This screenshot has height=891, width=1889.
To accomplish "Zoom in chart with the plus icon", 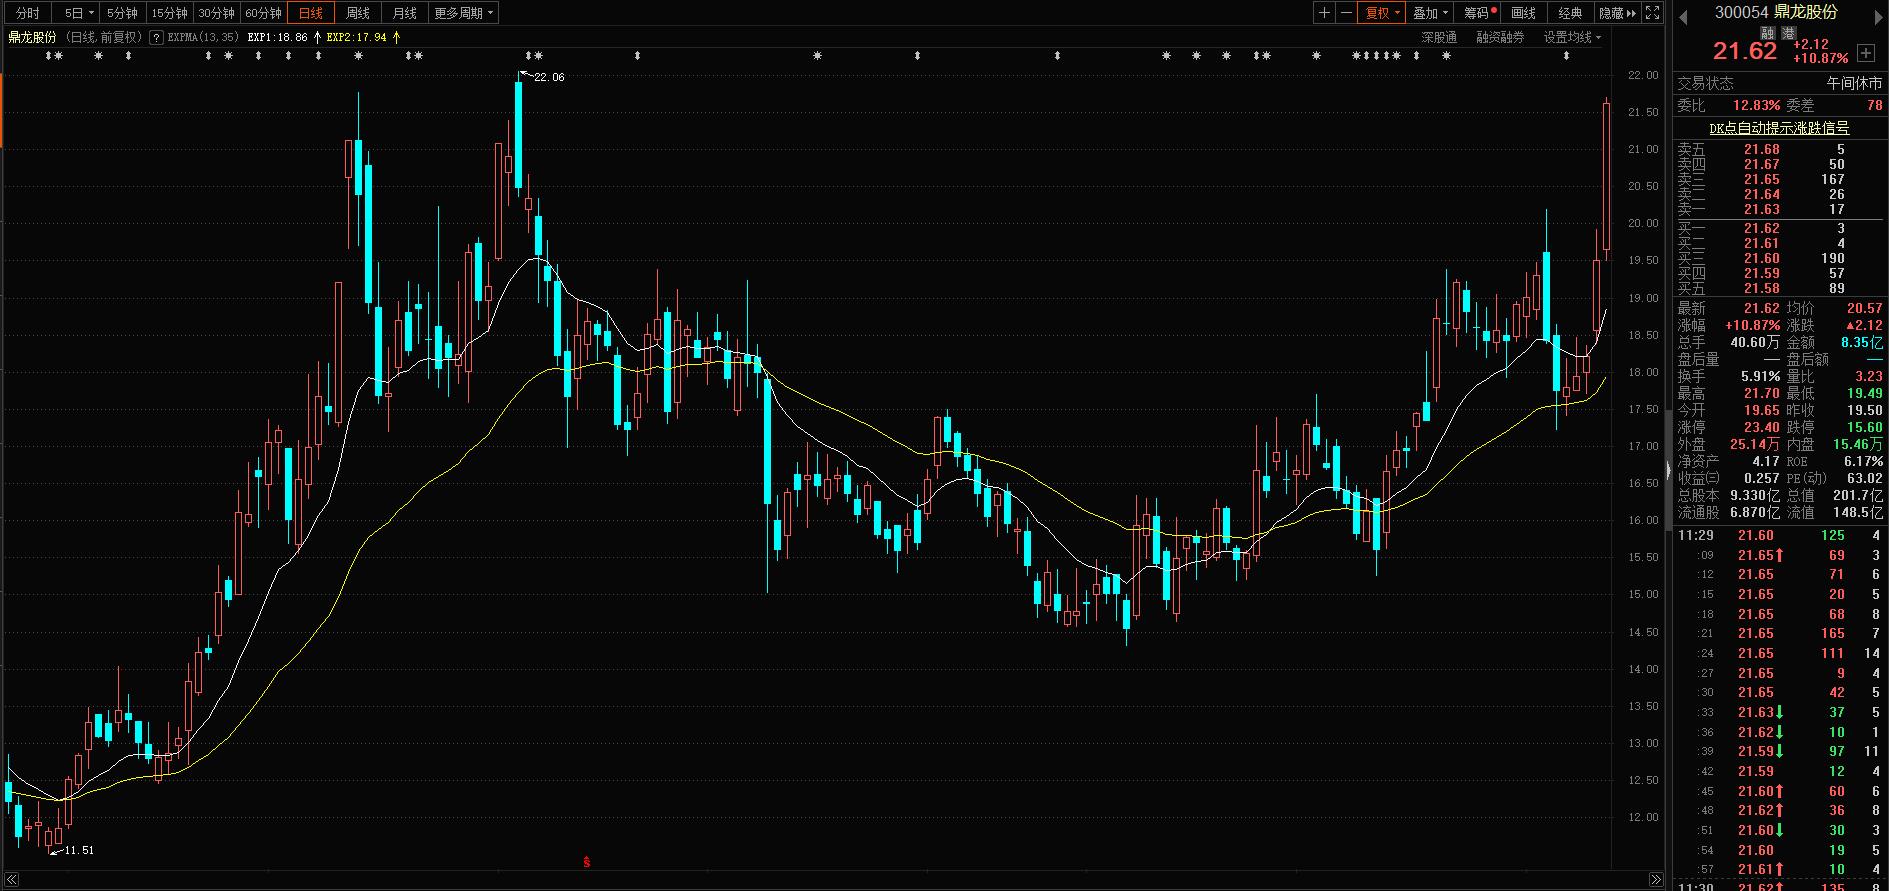I will (1324, 13).
